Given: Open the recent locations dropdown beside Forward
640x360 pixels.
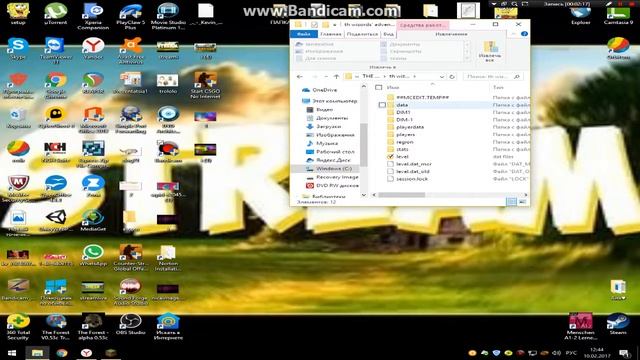Looking at the screenshot, I should 326,76.
